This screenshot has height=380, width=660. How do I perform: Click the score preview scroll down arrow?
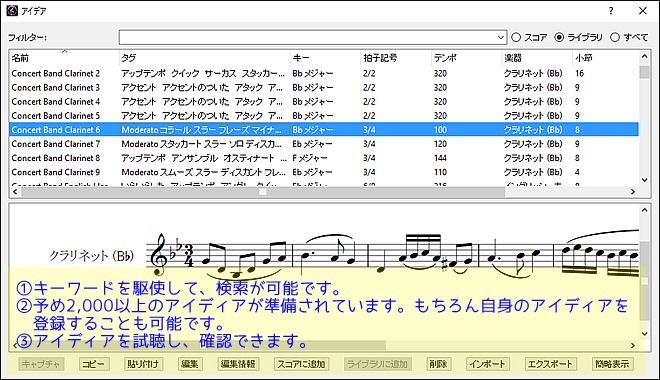click(644, 334)
